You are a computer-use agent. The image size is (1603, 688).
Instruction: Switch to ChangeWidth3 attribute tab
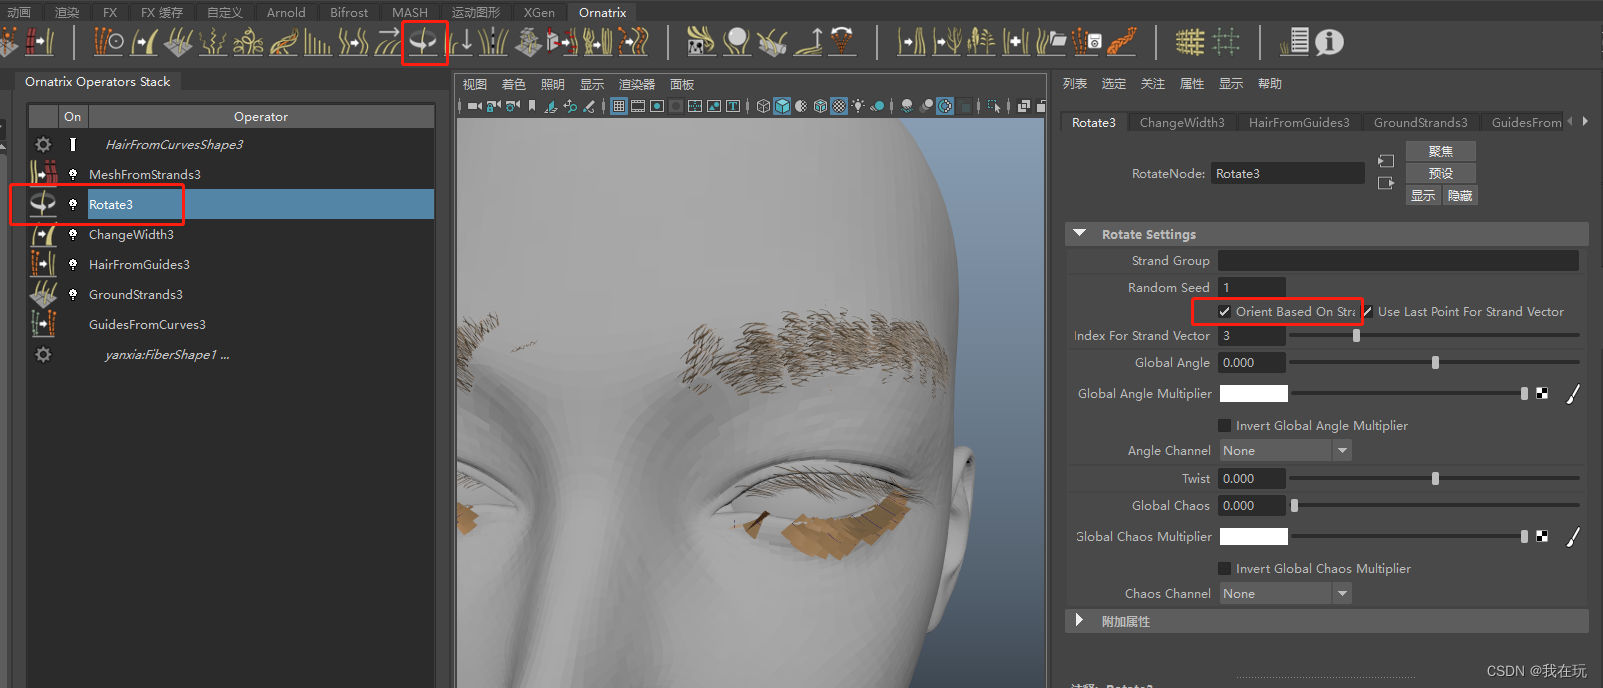[x=1182, y=123]
